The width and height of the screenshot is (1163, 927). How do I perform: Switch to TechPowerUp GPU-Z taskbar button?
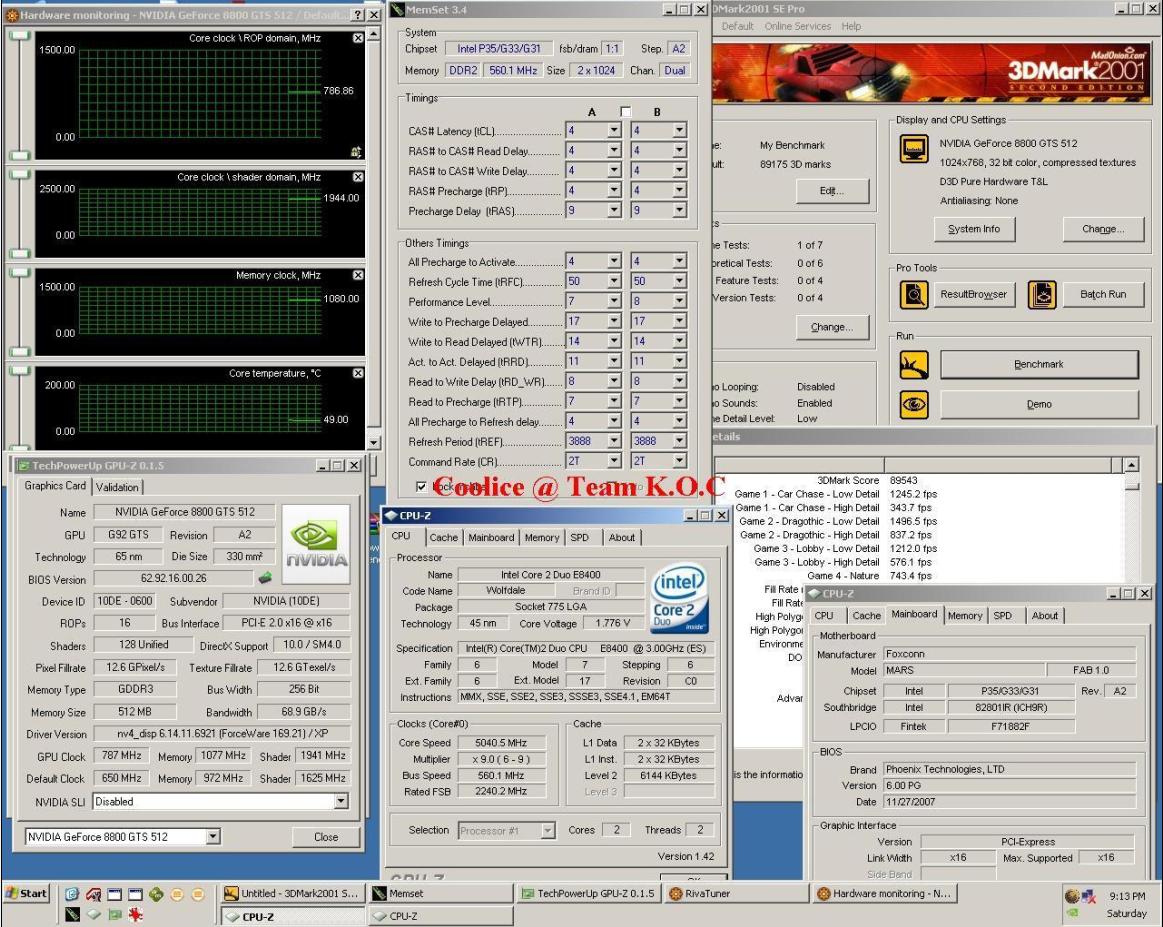click(x=588, y=894)
